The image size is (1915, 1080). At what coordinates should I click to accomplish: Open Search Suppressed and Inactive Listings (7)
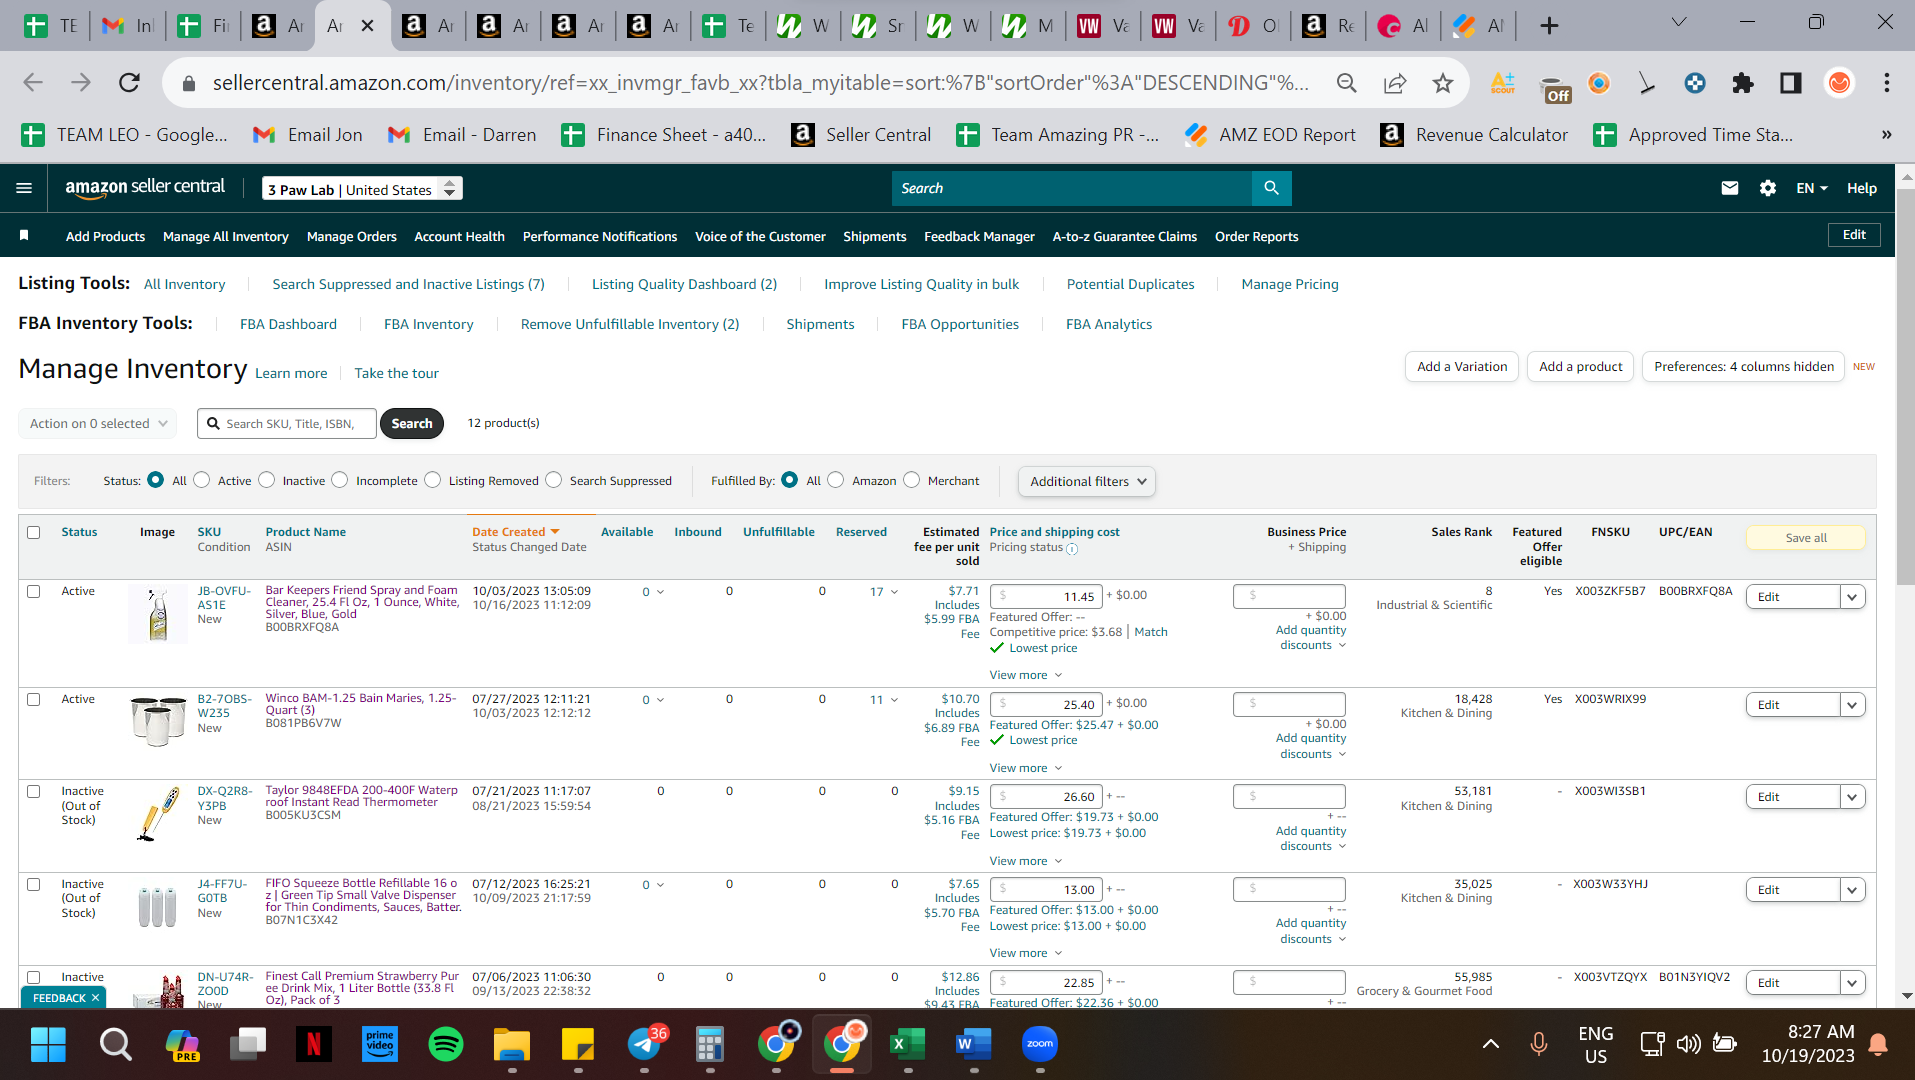point(409,284)
